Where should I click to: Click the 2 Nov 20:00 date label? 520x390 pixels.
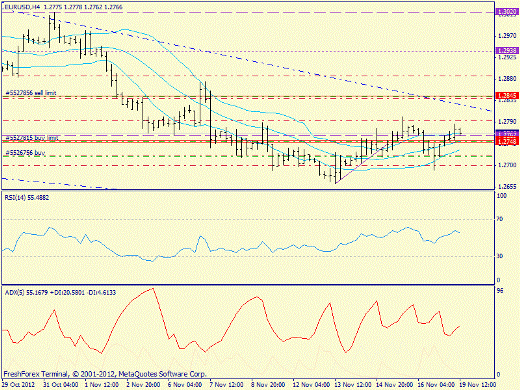coord(143,384)
